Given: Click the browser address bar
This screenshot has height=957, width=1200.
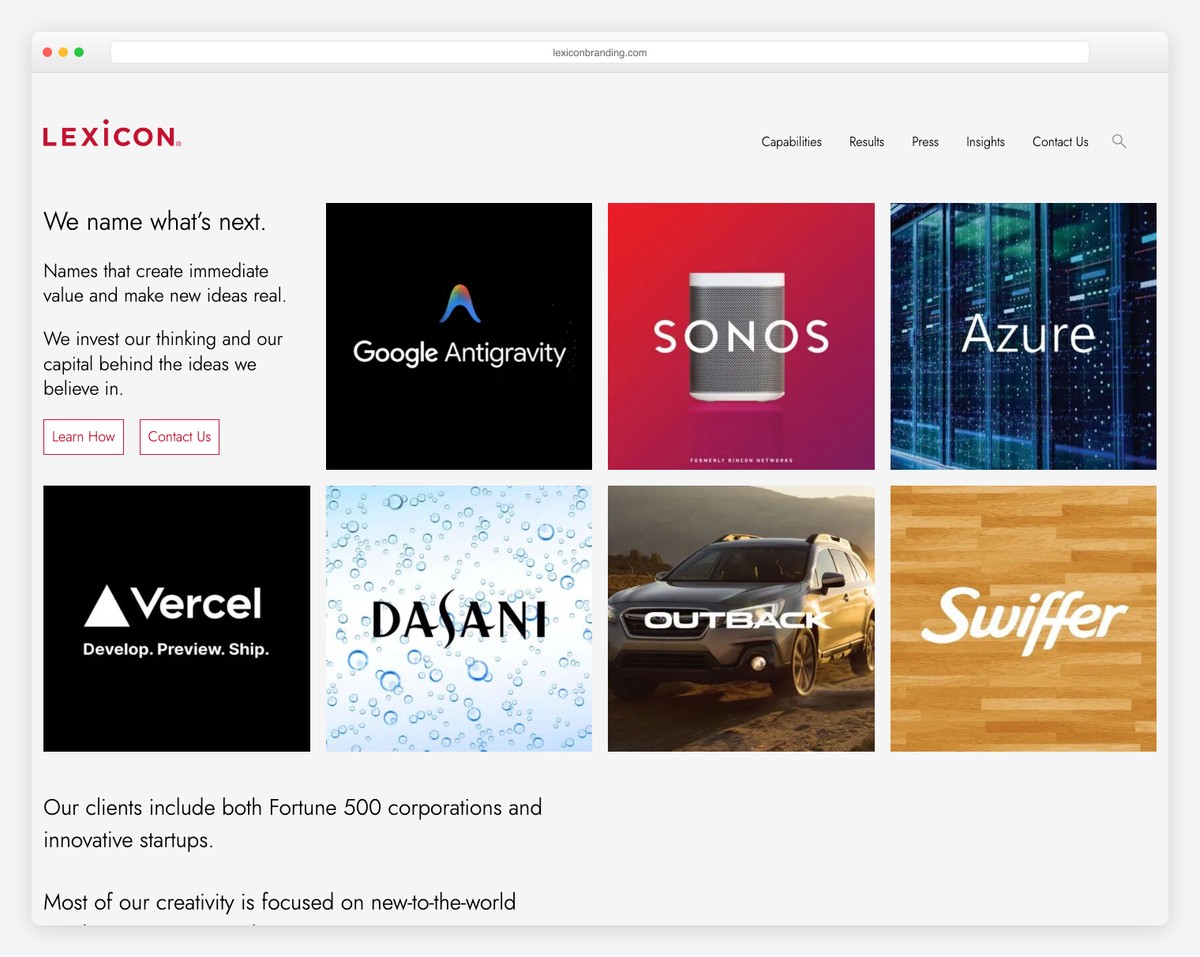Looking at the screenshot, I should 599,51.
